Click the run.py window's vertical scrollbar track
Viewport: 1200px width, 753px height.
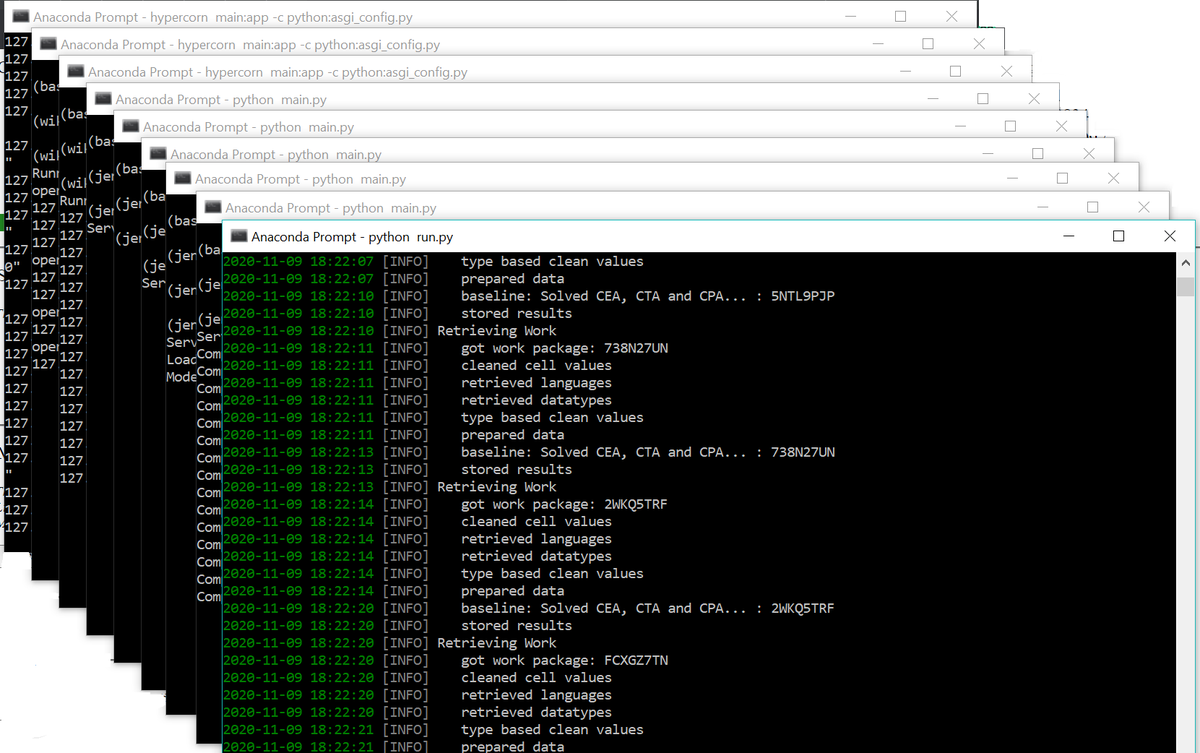tap(1186, 510)
